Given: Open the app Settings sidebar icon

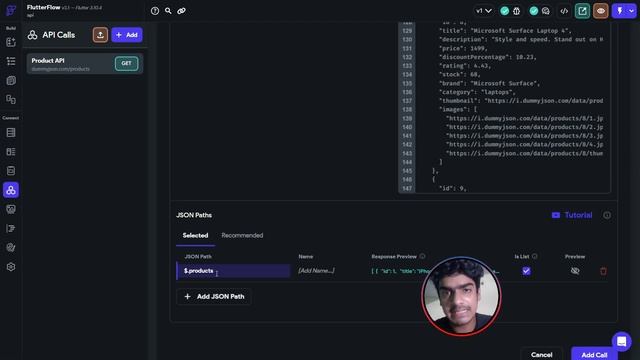Looking at the screenshot, I should pos(11,267).
